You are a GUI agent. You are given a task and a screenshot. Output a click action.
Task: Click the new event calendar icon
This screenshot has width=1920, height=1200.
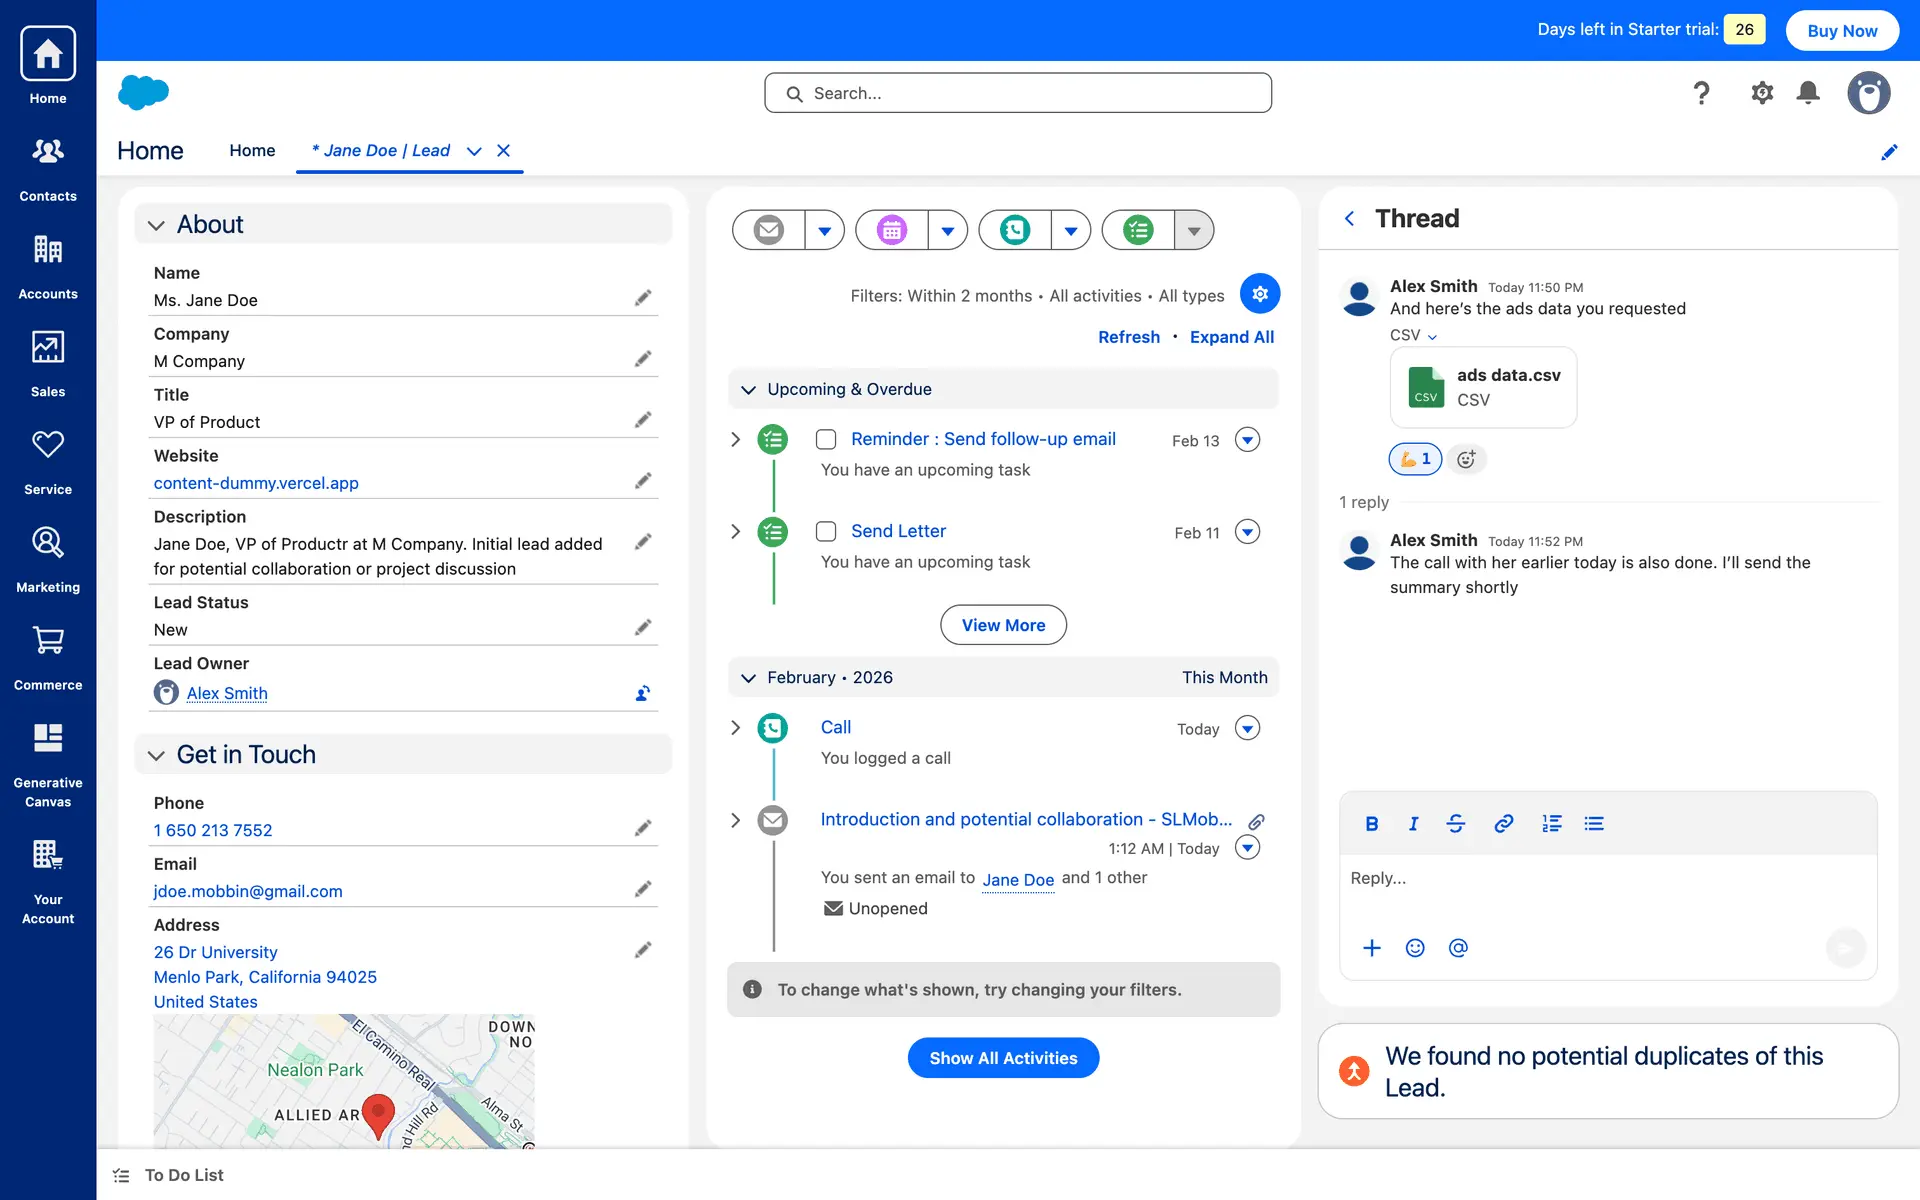click(891, 230)
